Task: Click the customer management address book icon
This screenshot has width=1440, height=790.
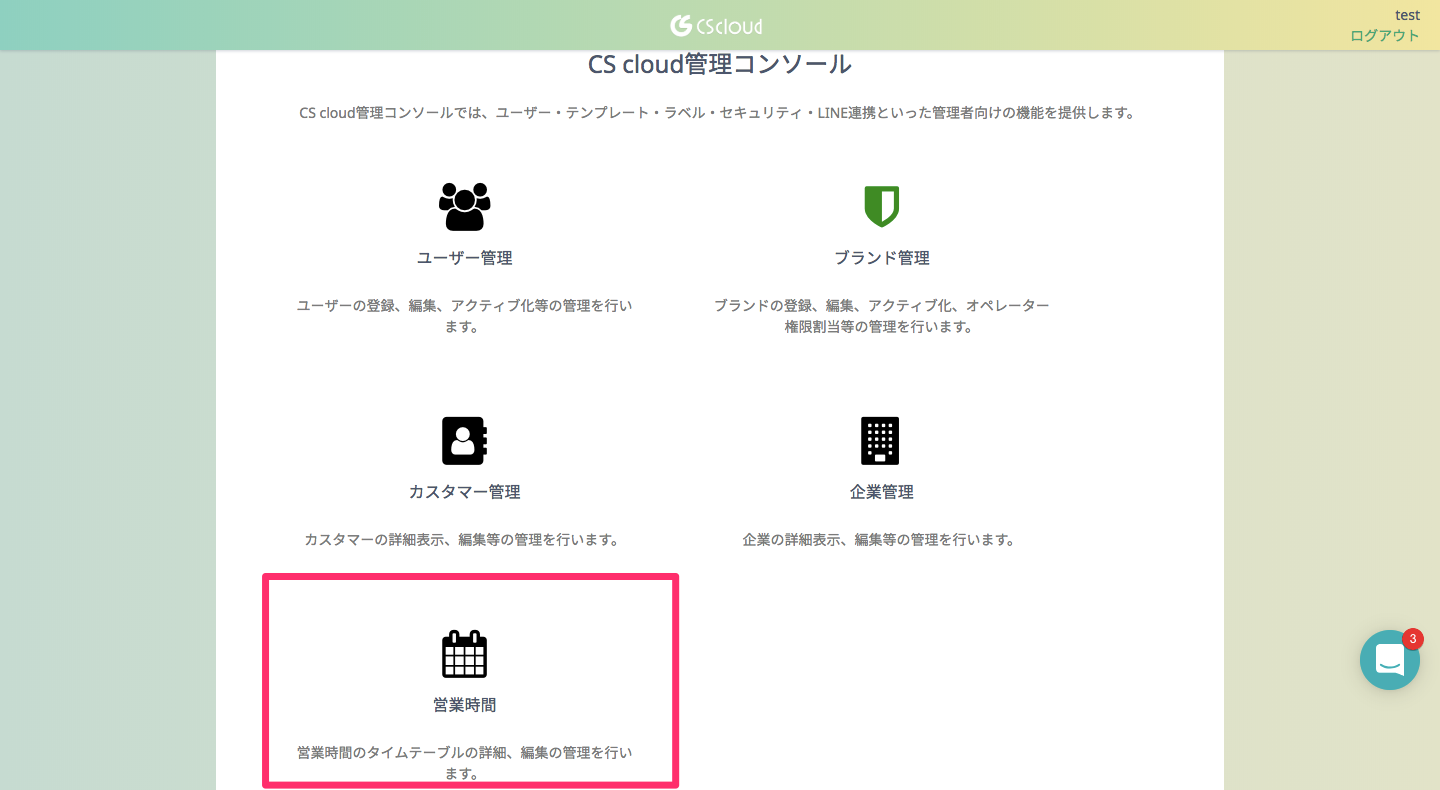Action: [465, 441]
